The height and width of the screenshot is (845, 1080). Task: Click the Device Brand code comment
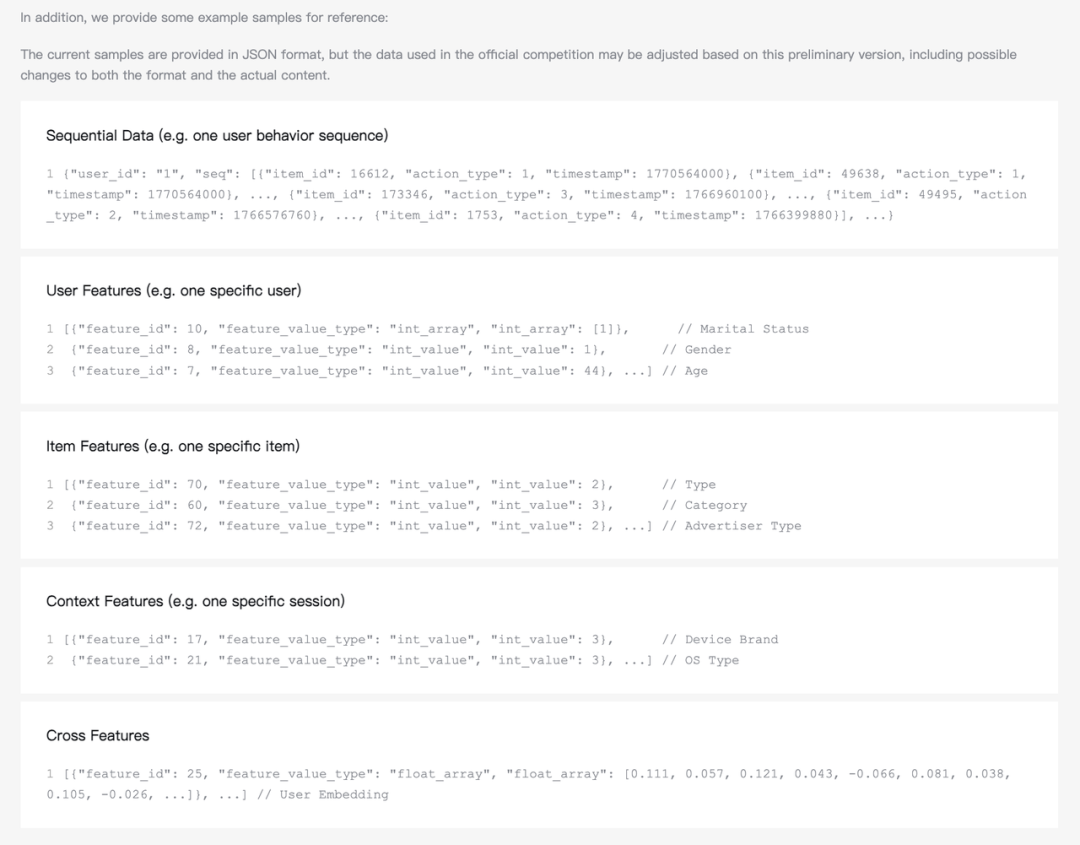pos(720,640)
